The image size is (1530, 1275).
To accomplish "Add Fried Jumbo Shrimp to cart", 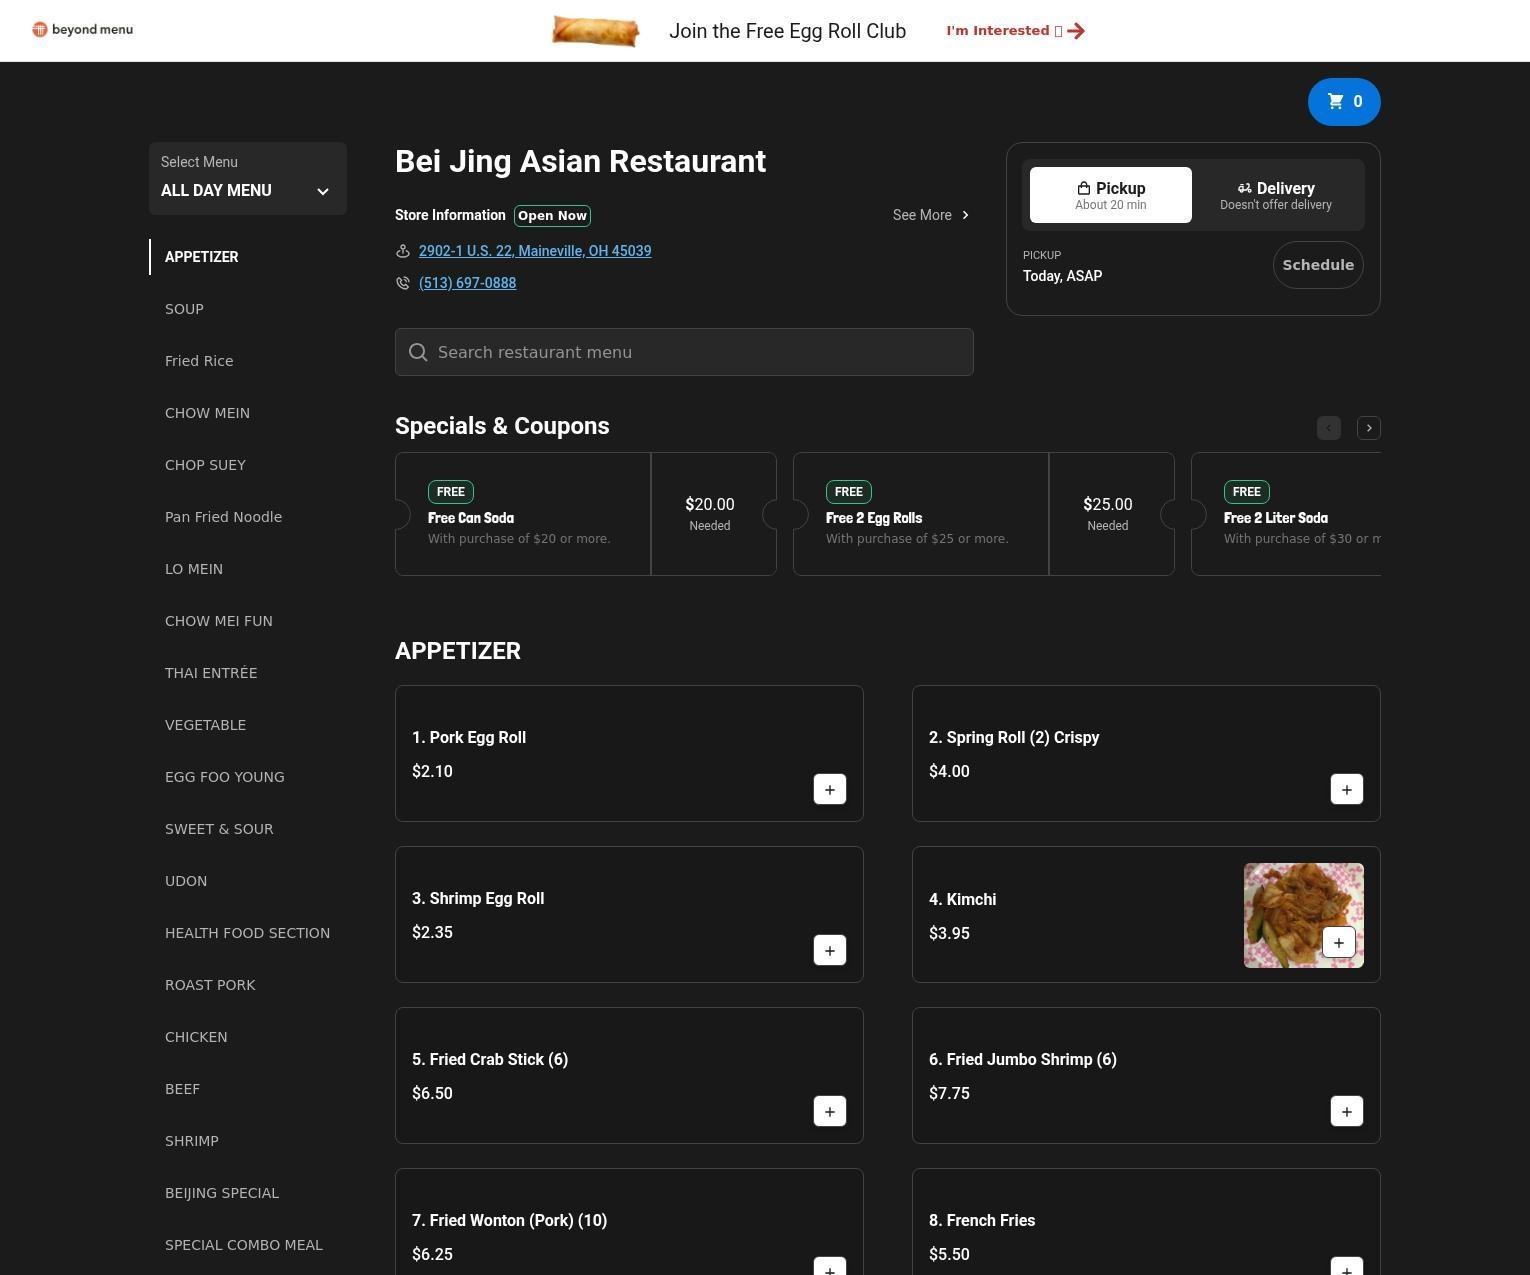I will pyautogui.click(x=1346, y=1111).
